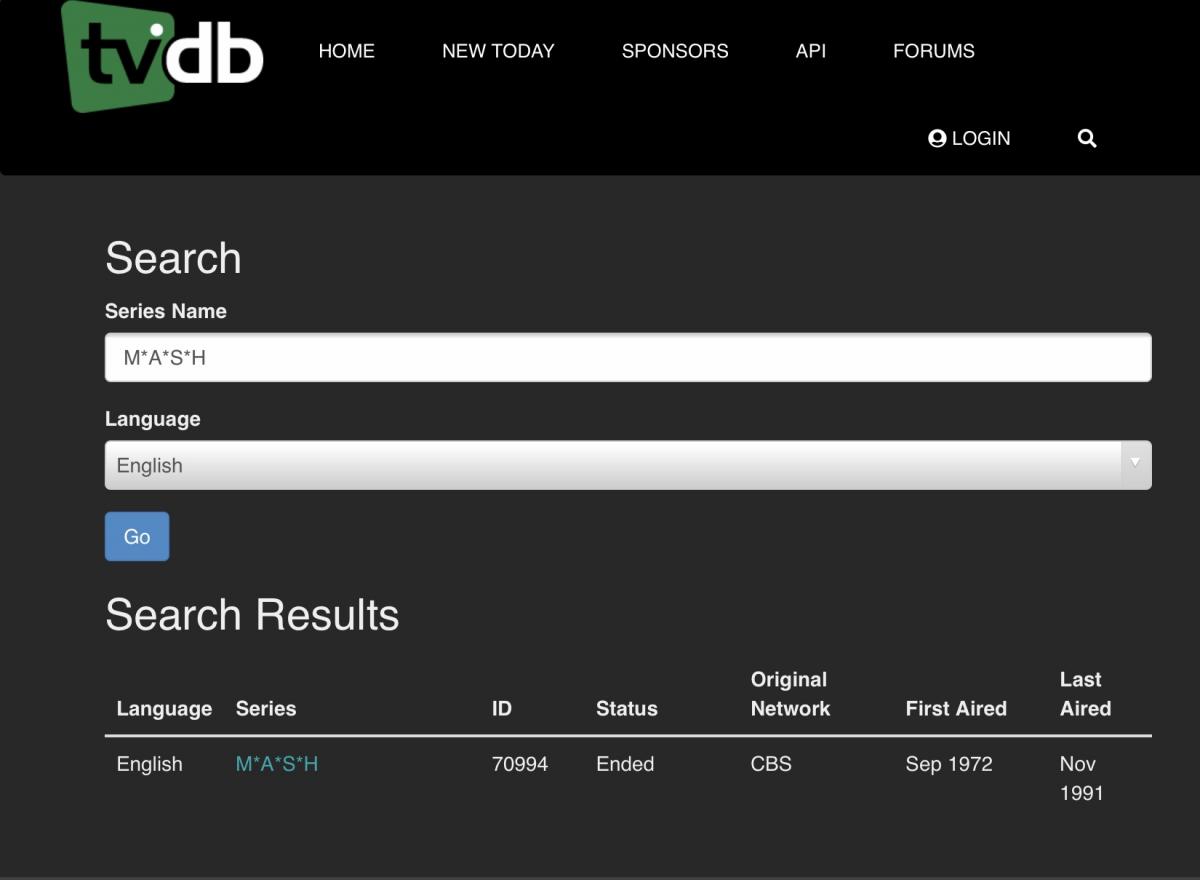Screen dimensions: 1200x880
Task: Click the Ended status cell
Action: (625, 764)
